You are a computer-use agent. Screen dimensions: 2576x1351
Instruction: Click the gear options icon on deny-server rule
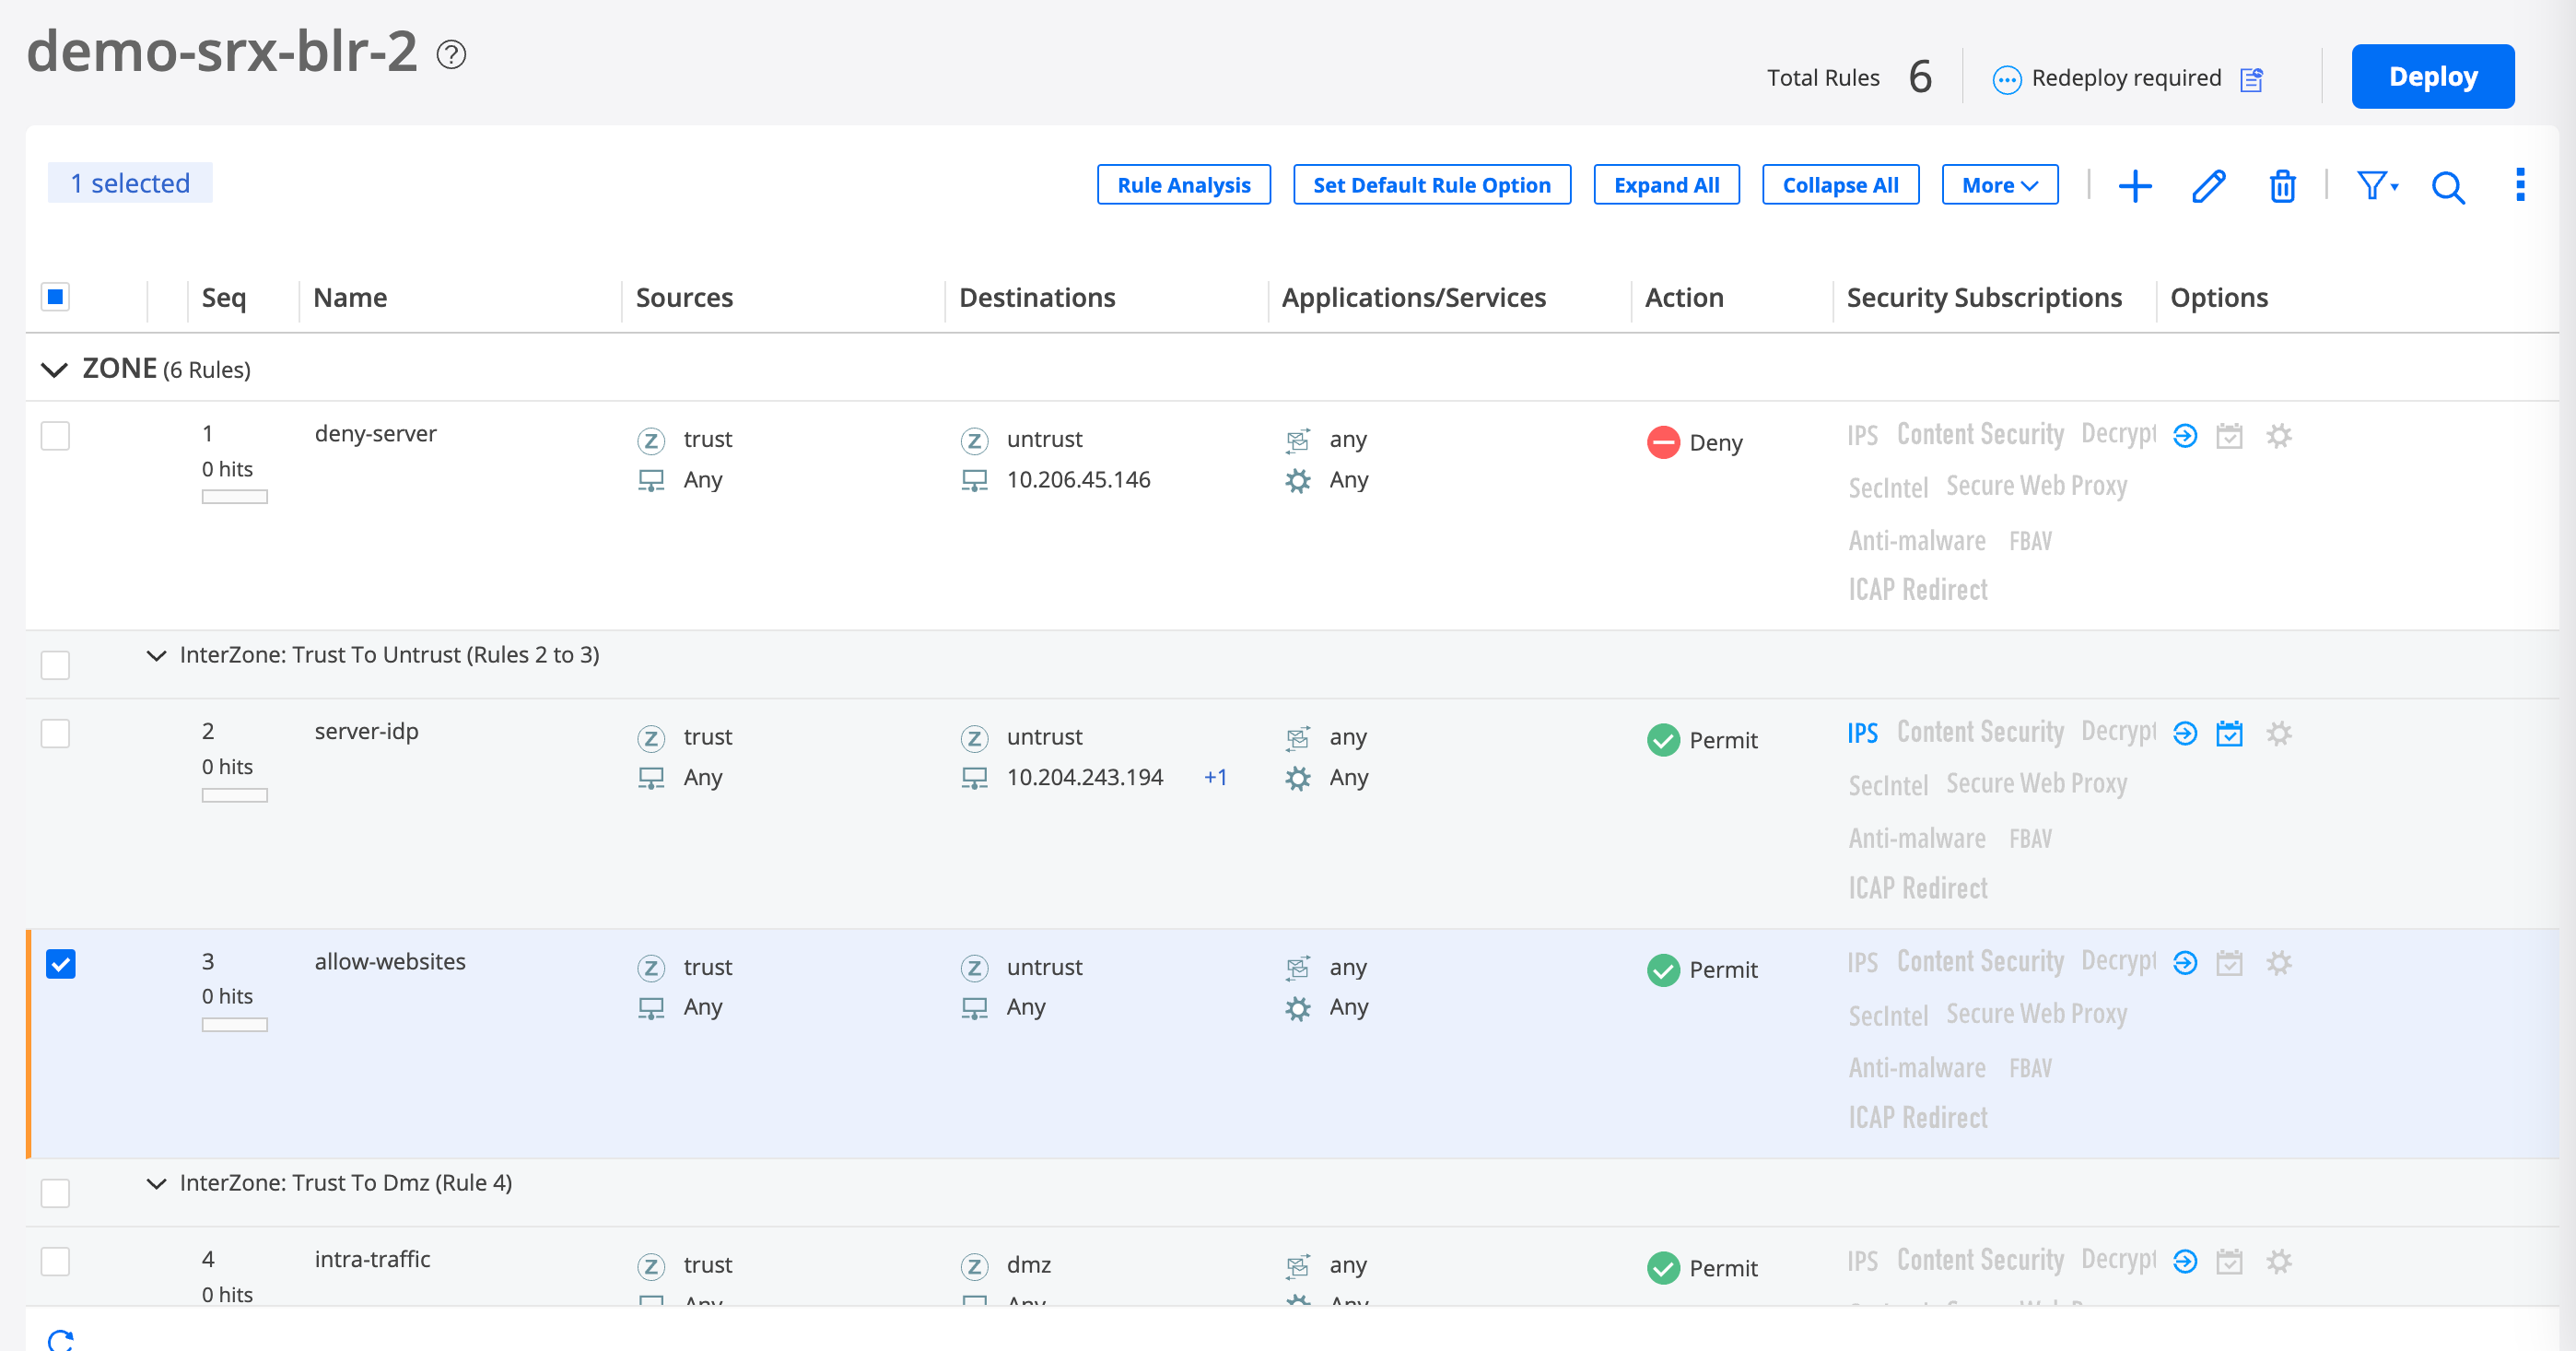pyautogui.click(x=2278, y=436)
